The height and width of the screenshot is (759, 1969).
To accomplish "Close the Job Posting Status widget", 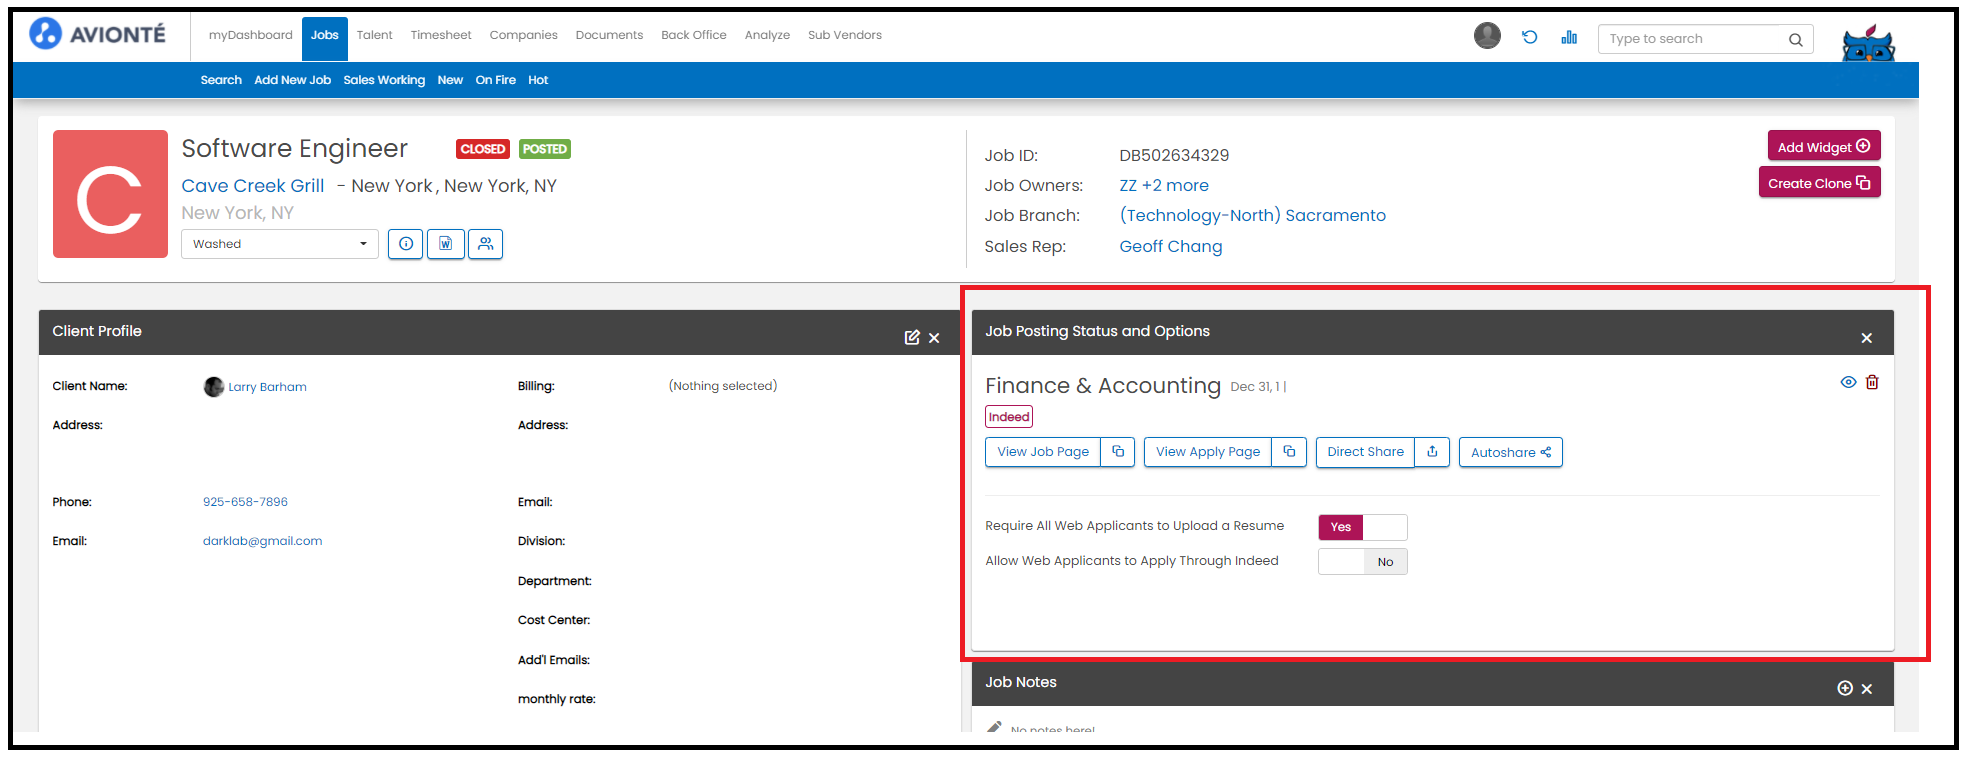I will pos(1866,338).
